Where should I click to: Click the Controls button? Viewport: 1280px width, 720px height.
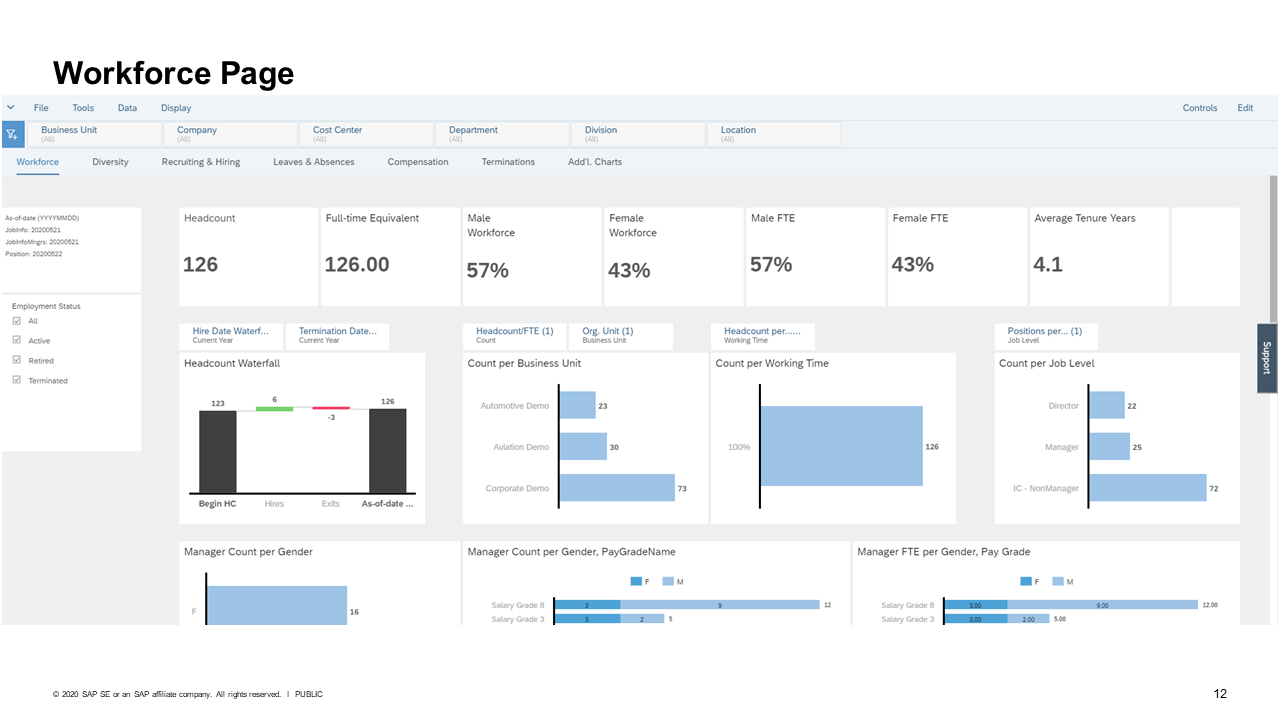coord(1200,107)
